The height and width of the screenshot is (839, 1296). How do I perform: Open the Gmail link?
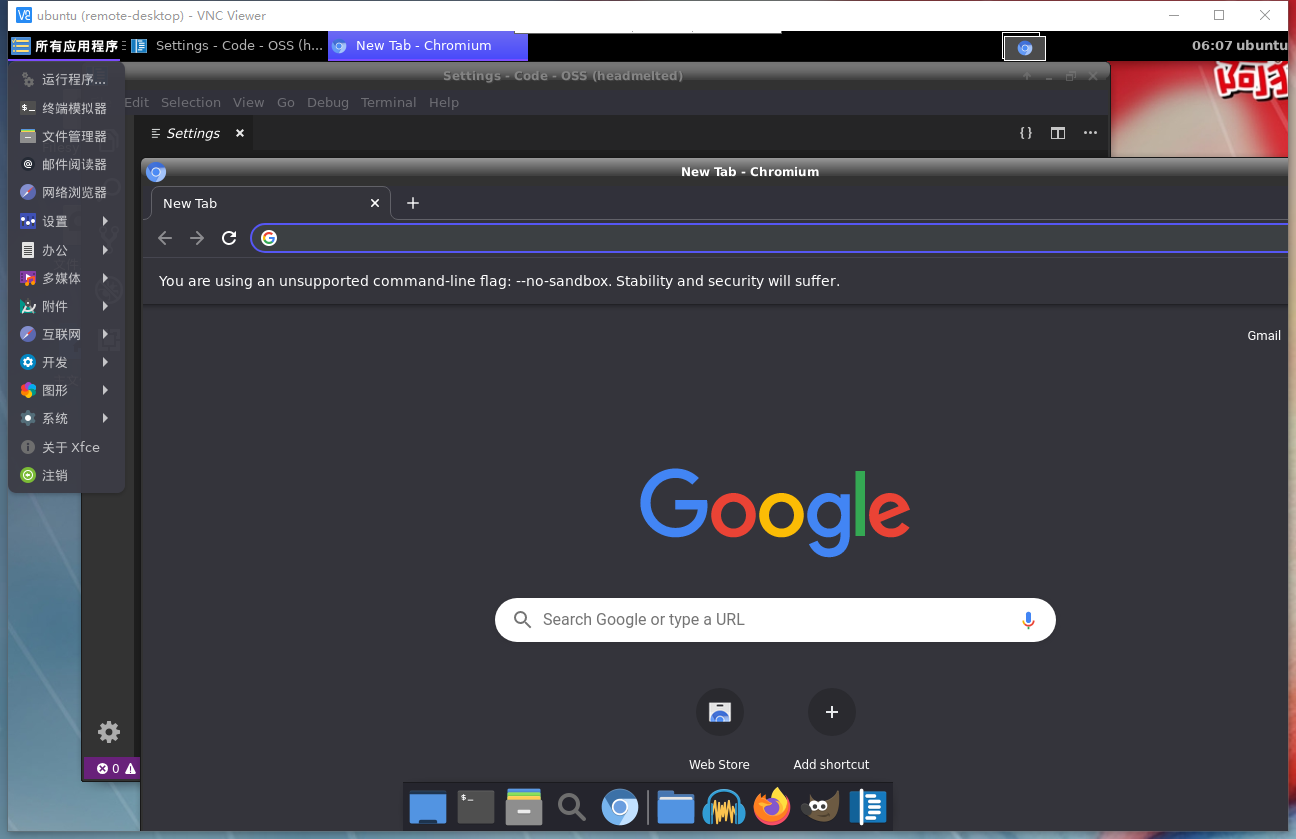tap(1264, 336)
